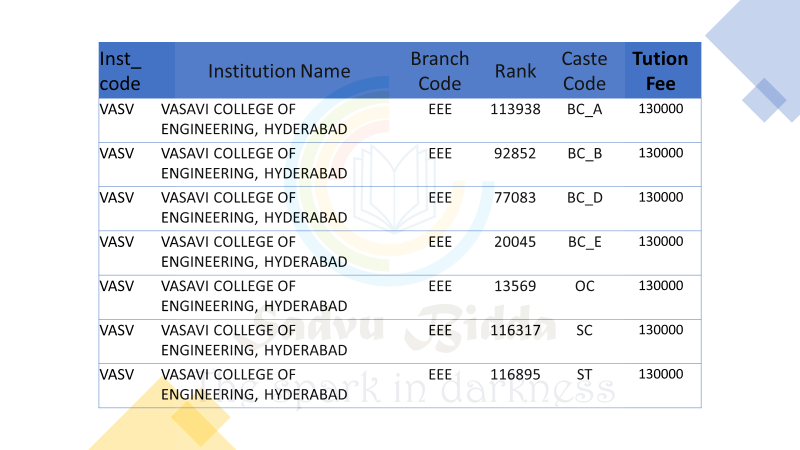Click the BC_D caste code cell

coord(585,198)
